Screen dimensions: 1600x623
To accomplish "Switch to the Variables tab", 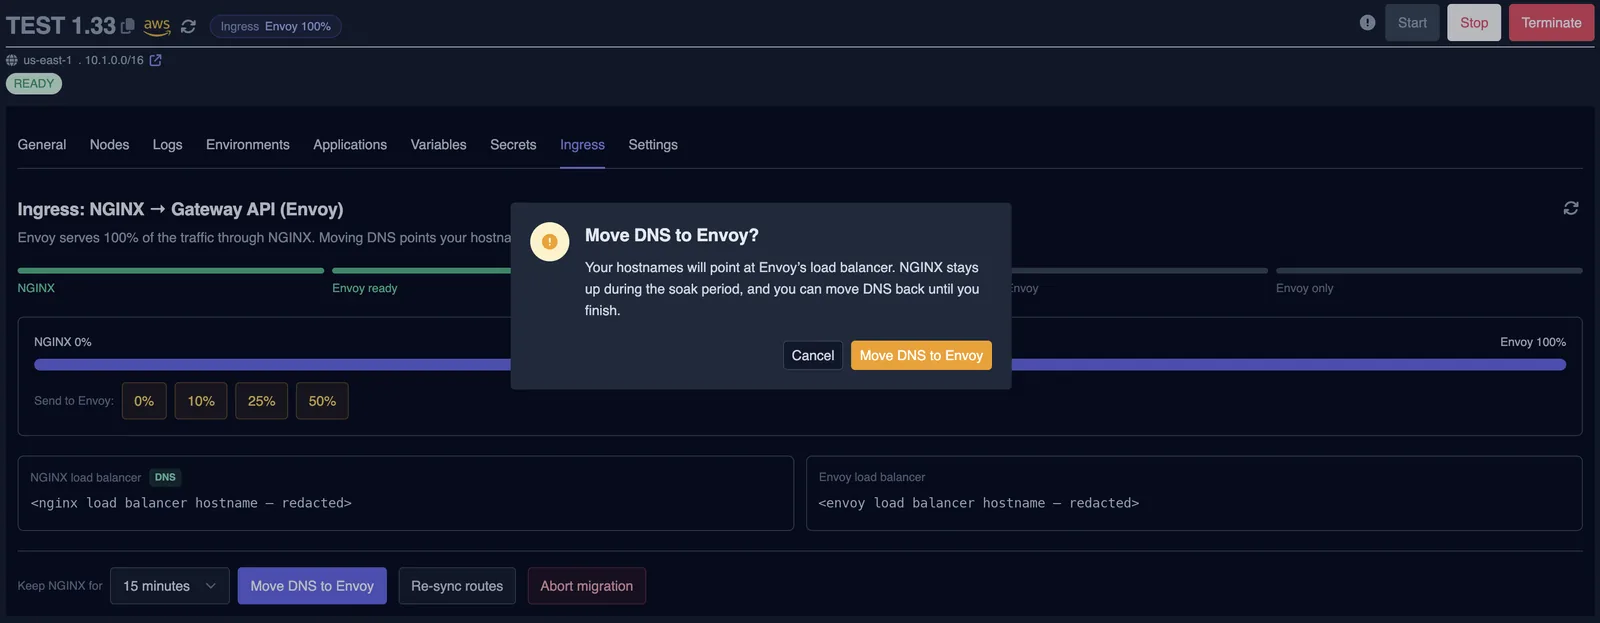I will coord(438,145).
